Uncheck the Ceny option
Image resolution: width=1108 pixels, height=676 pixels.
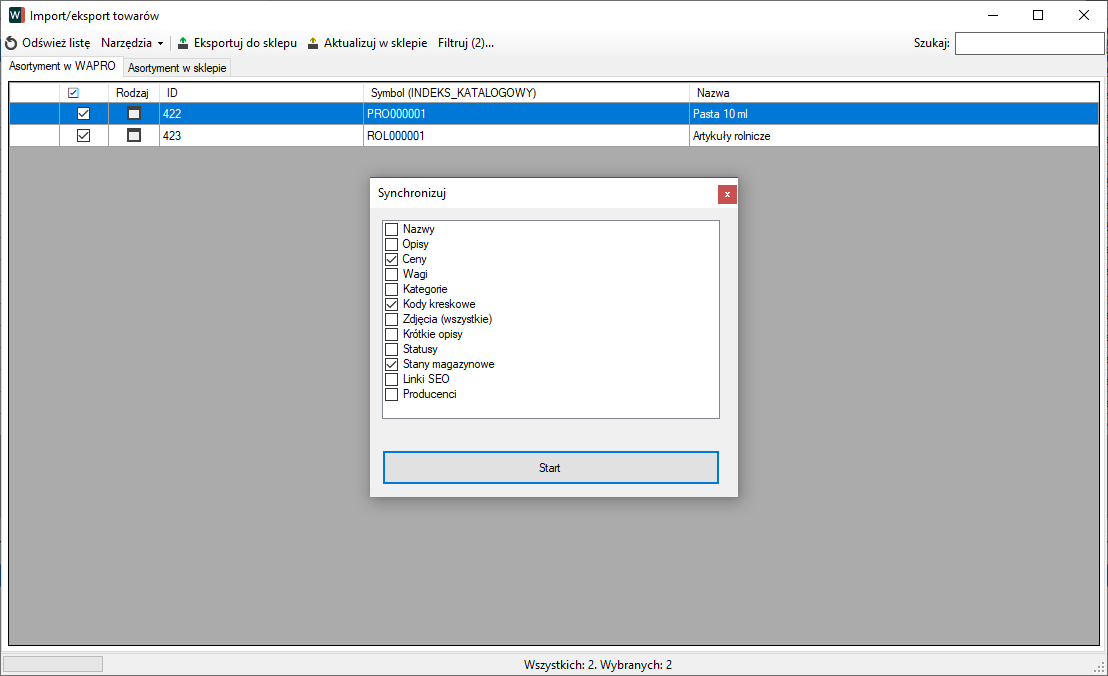tap(392, 259)
